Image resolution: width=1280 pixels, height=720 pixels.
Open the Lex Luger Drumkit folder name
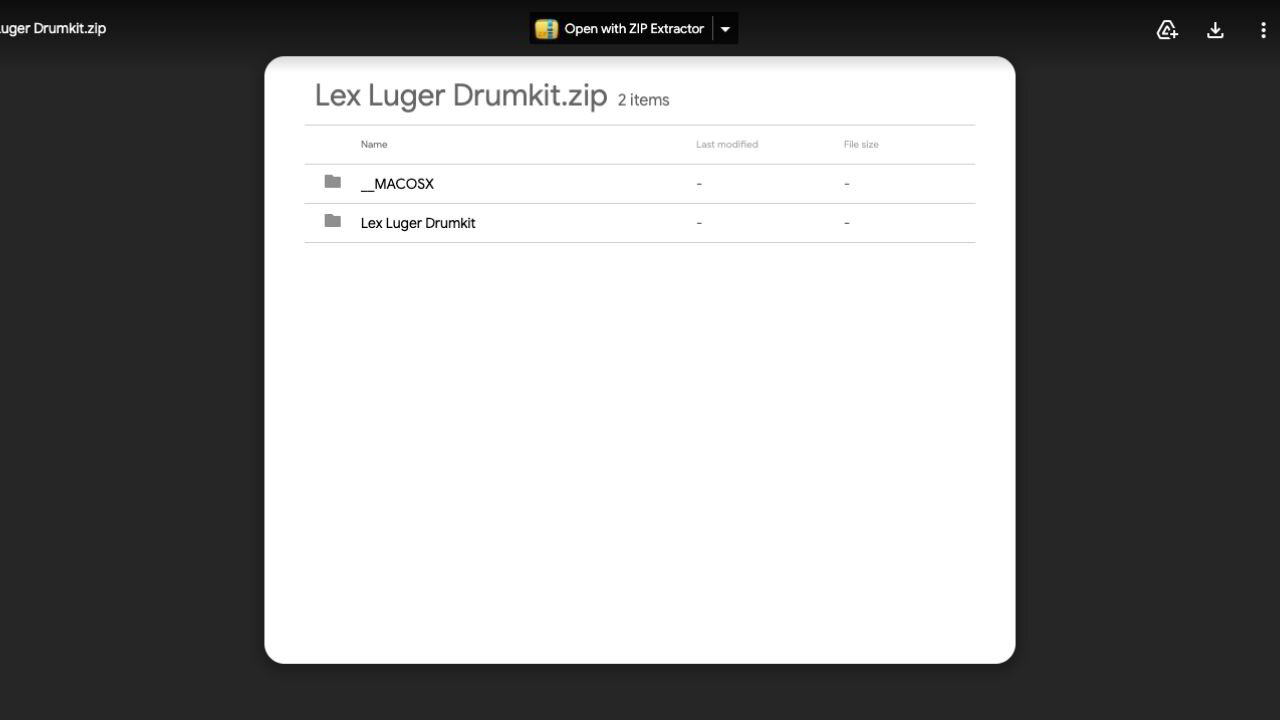[x=418, y=223]
